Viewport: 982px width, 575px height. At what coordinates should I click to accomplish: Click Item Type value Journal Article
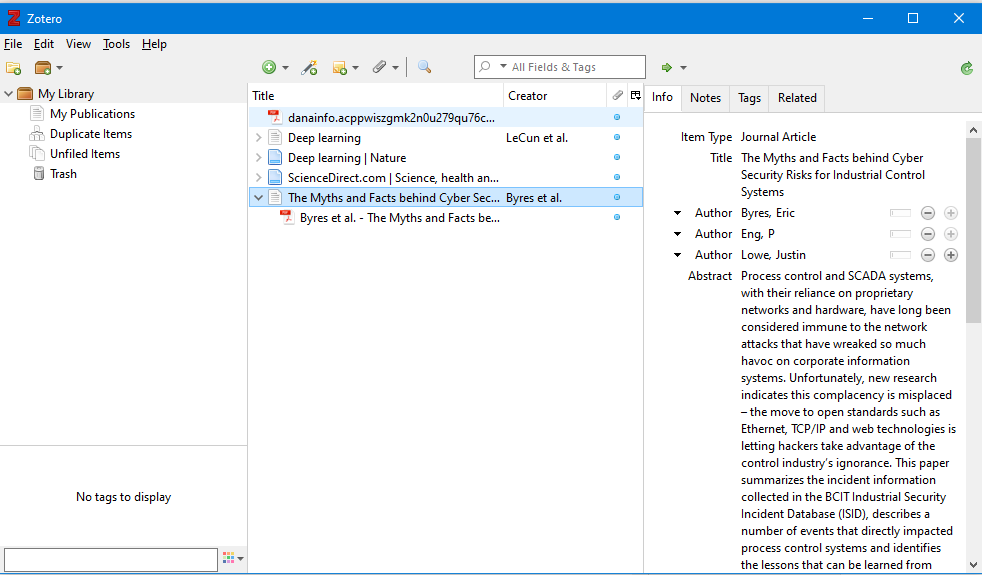[x=778, y=137]
